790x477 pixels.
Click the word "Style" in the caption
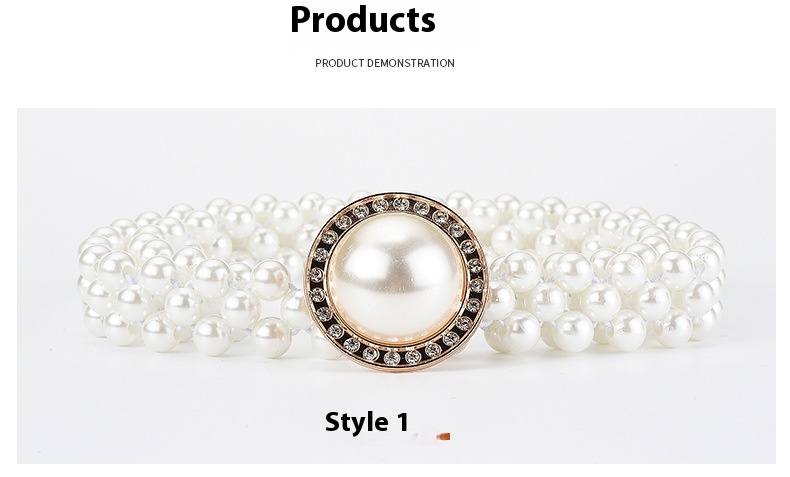pyautogui.click(x=357, y=422)
